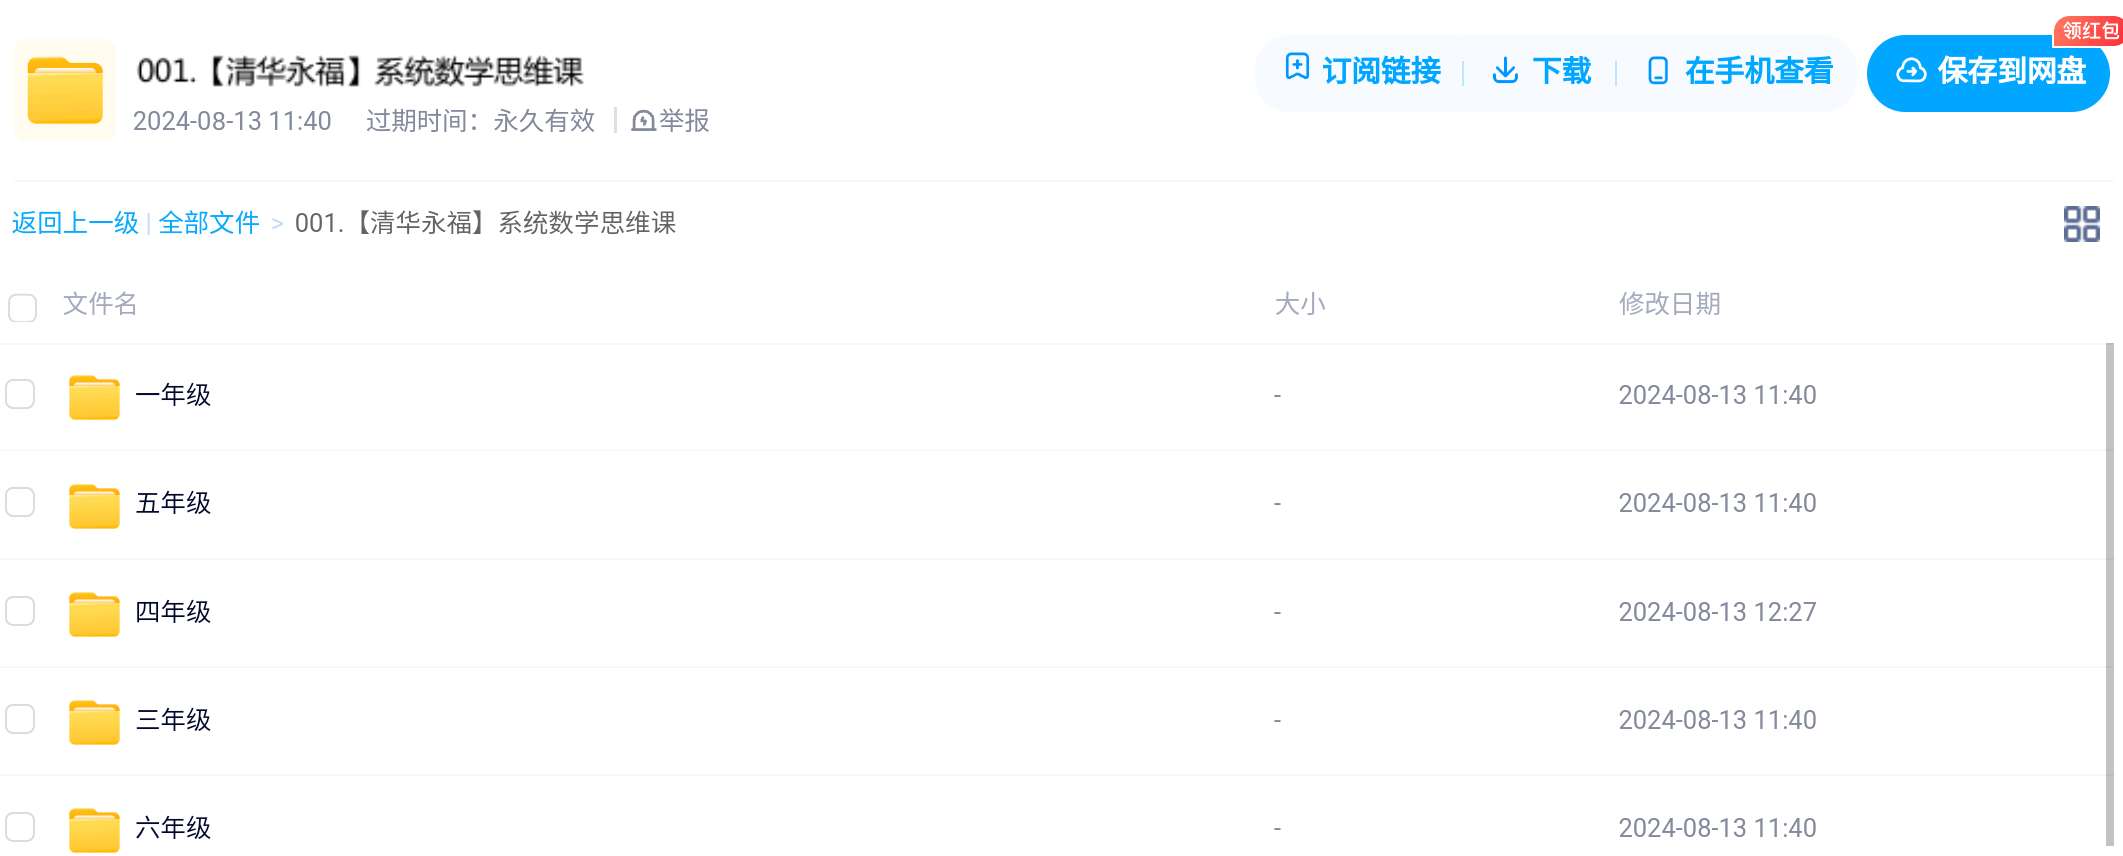This screenshot has width=2123, height=856.
Task: Check the box for 五年级
Action: 20,502
